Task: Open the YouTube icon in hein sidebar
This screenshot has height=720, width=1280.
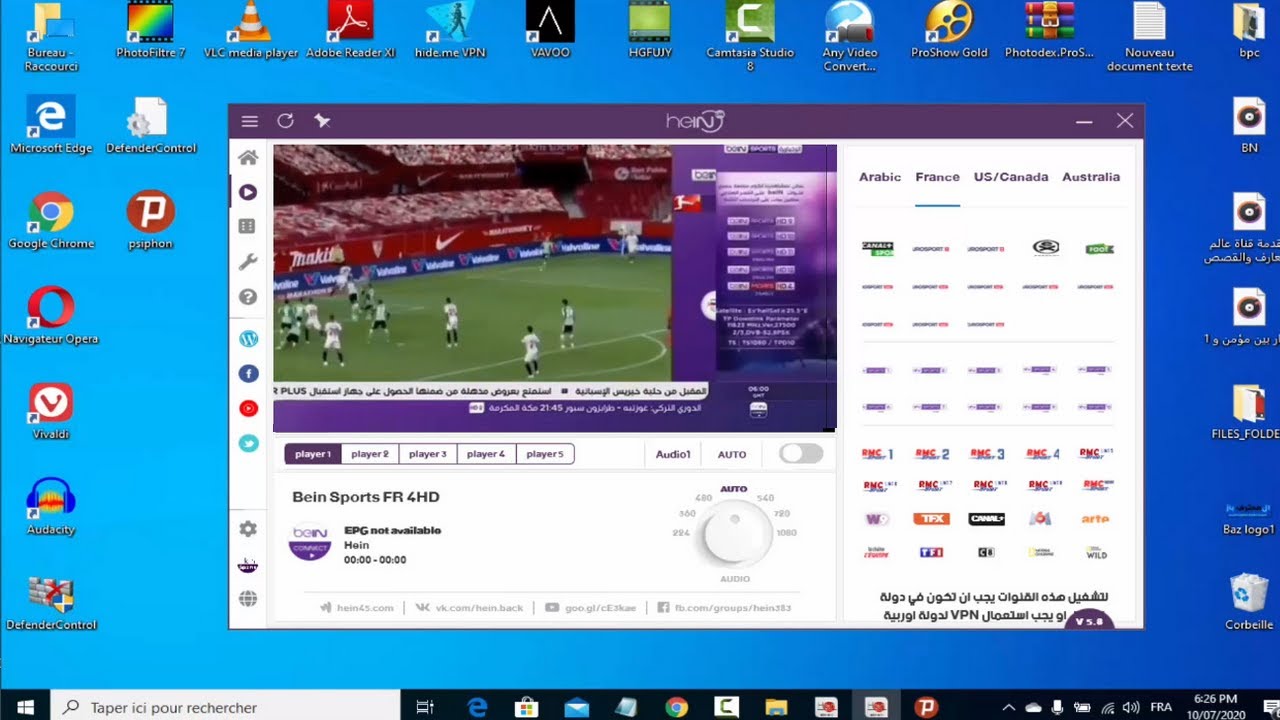Action: coord(248,408)
